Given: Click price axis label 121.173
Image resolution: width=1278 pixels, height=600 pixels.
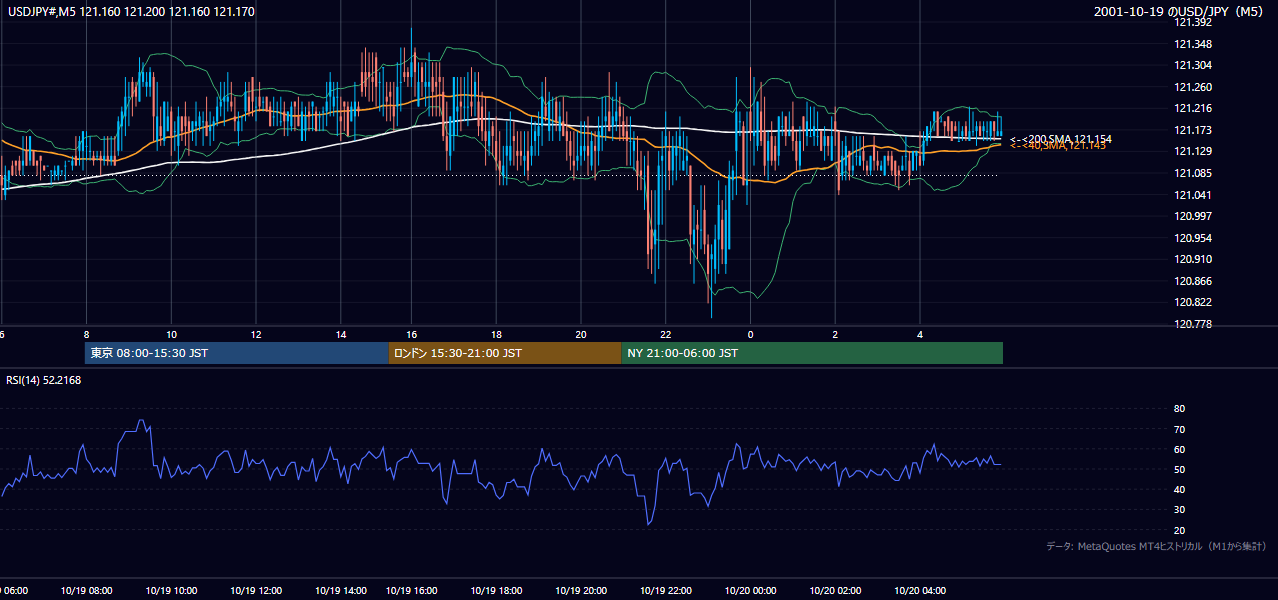Looking at the screenshot, I should [1193, 130].
